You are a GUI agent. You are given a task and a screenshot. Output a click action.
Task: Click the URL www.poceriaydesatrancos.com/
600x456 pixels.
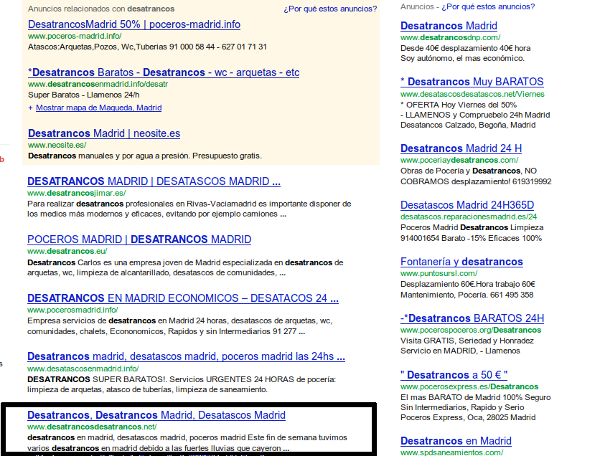[x=459, y=160]
